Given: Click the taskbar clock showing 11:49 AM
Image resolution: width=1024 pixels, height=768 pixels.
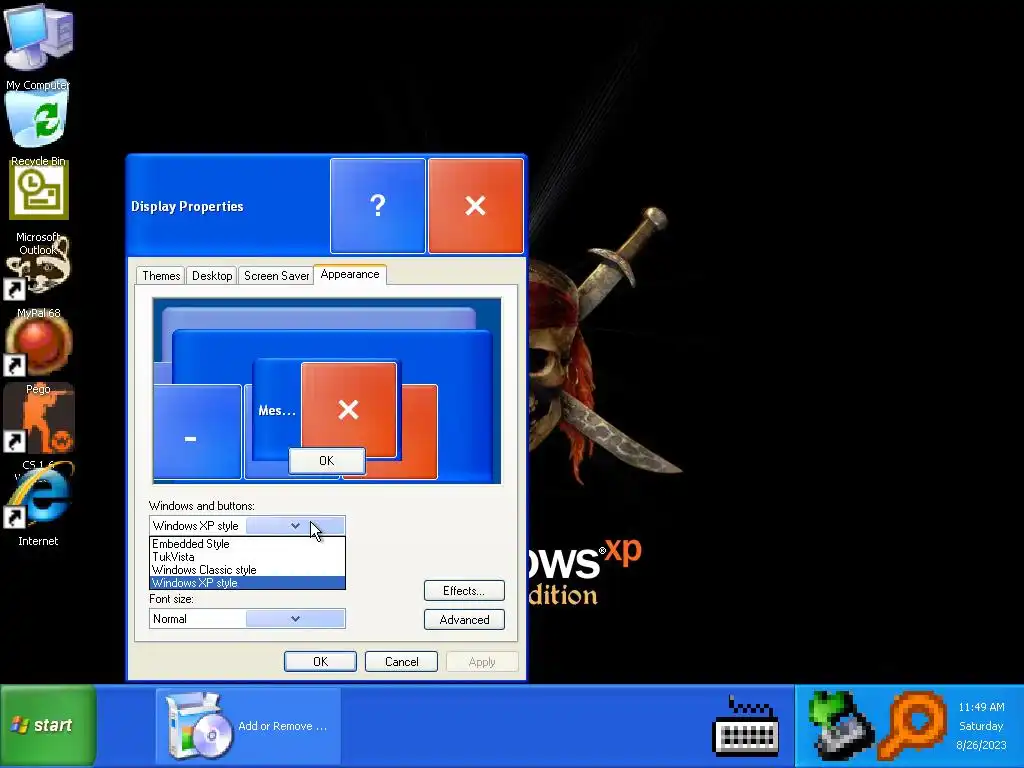Looking at the screenshot, I should (981, 707).
